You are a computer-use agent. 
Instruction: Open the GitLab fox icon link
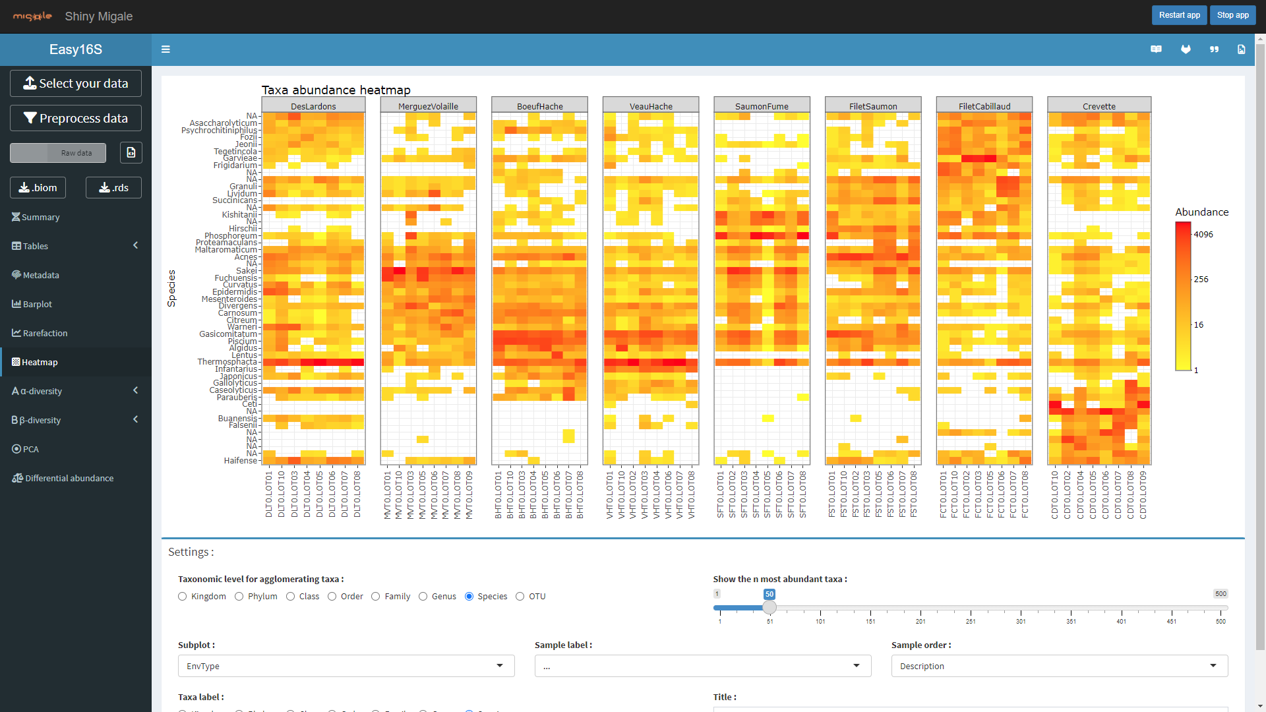[1185, 49]
